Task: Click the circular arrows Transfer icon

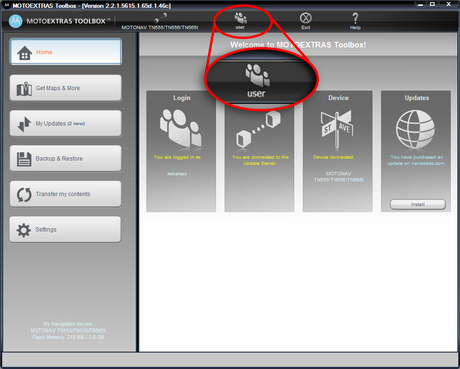Action: (x=24, y=195)
